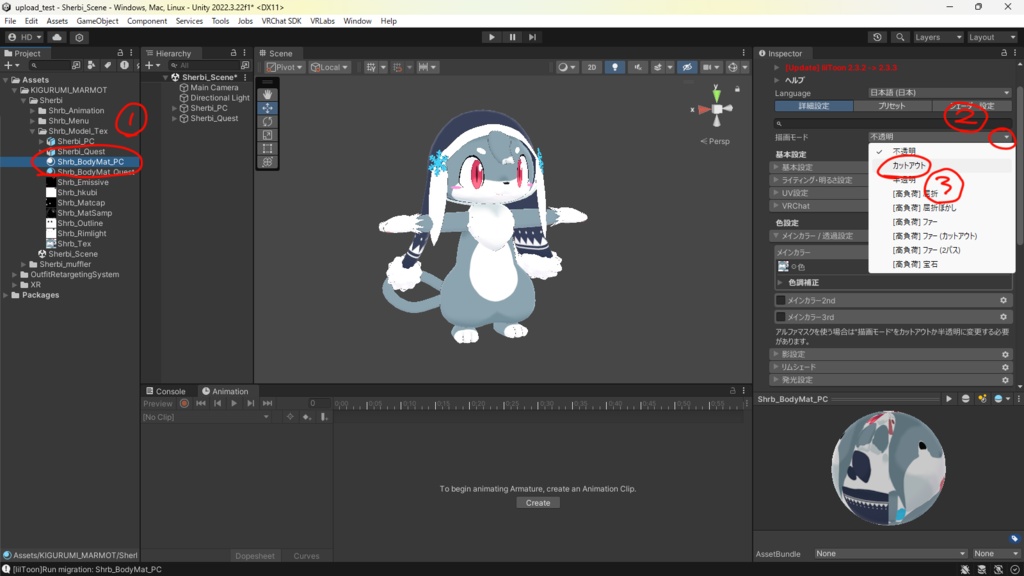Open Undo History icon

click(x=877, y=37)
